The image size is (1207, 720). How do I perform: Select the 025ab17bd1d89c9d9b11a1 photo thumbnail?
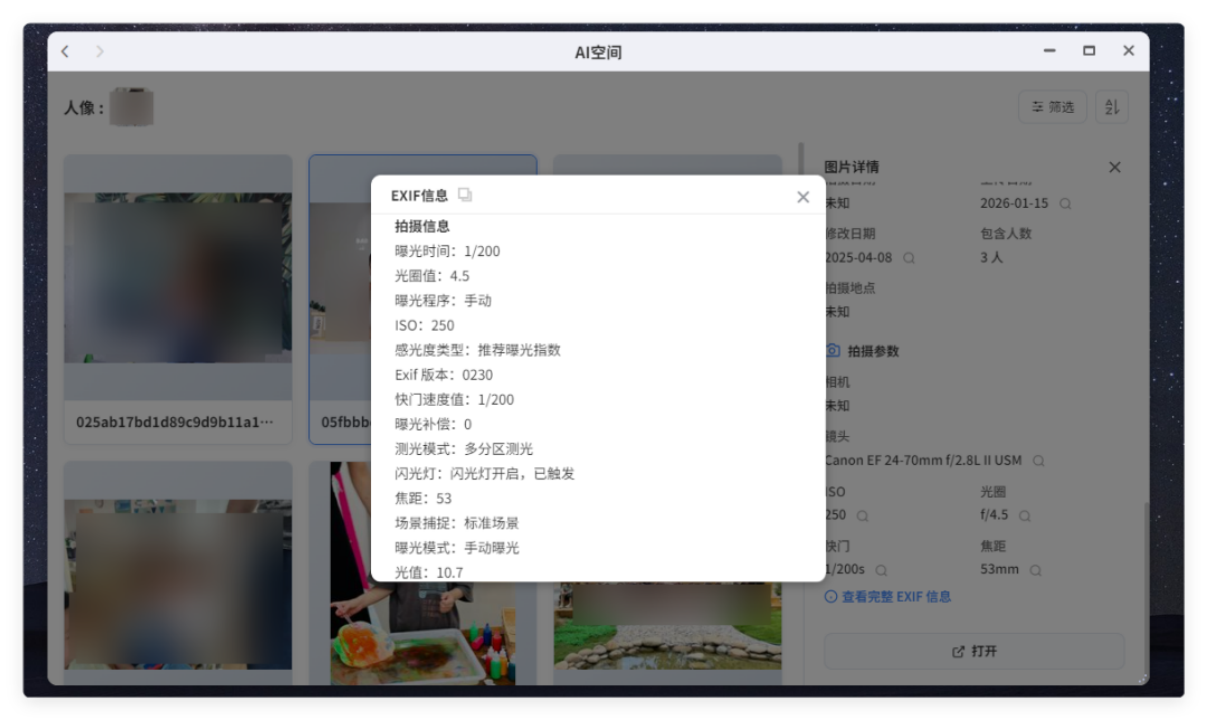(178, 290)
